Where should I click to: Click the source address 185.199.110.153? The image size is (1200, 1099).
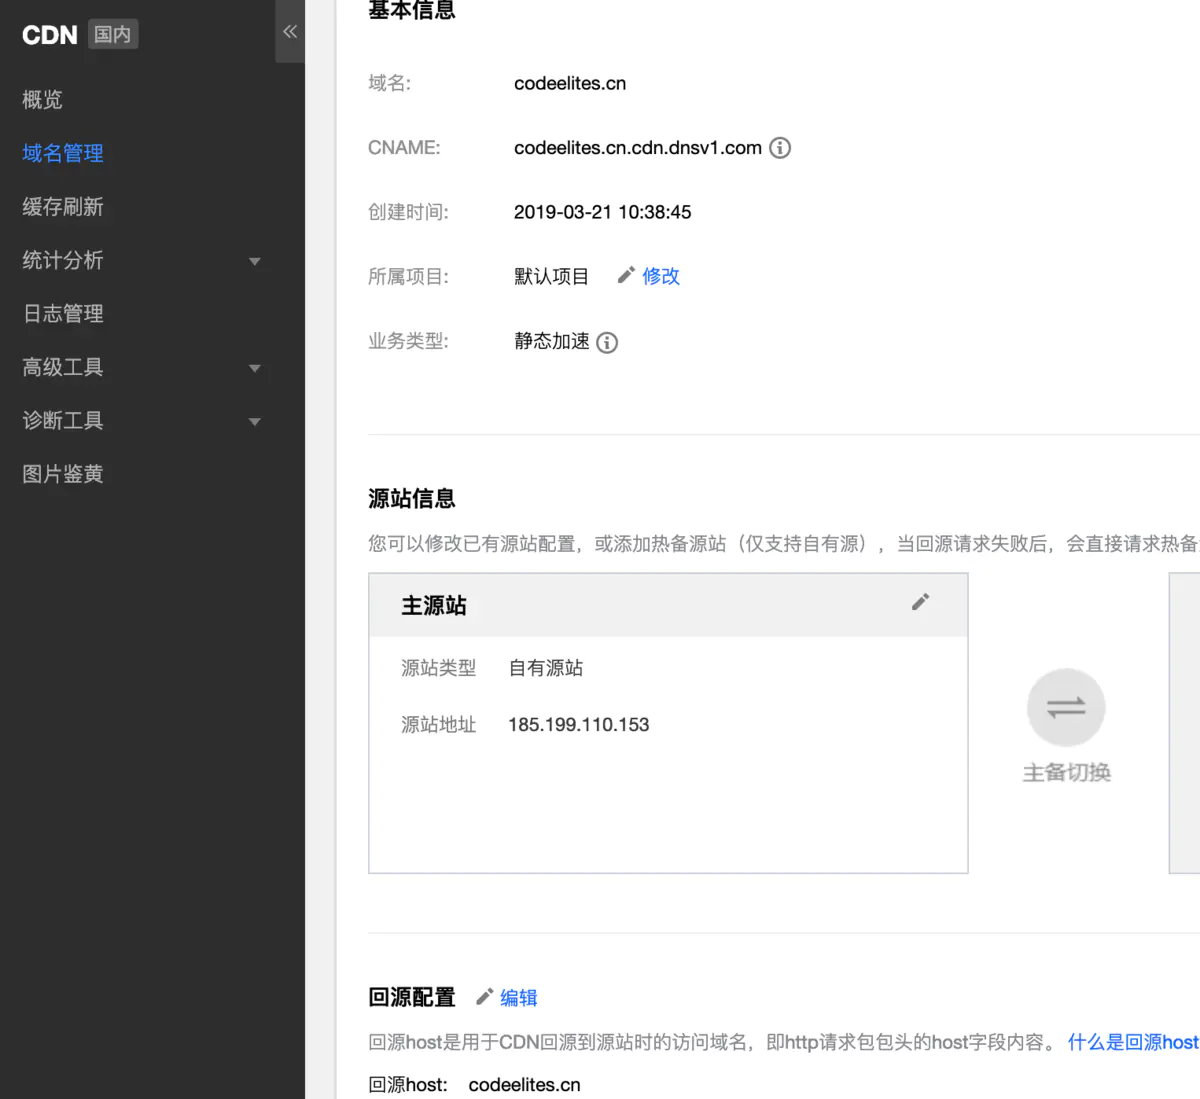[x=578, y=725]
